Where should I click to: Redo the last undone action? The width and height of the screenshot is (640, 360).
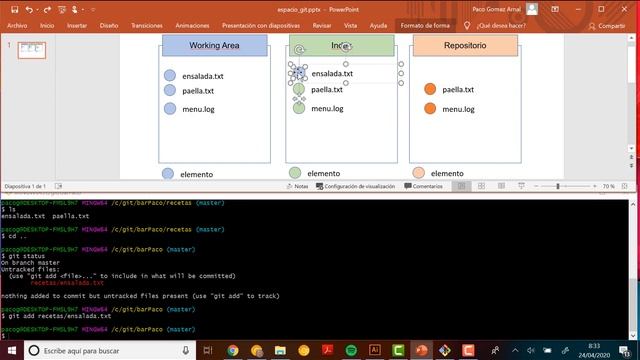click(47, 9)
